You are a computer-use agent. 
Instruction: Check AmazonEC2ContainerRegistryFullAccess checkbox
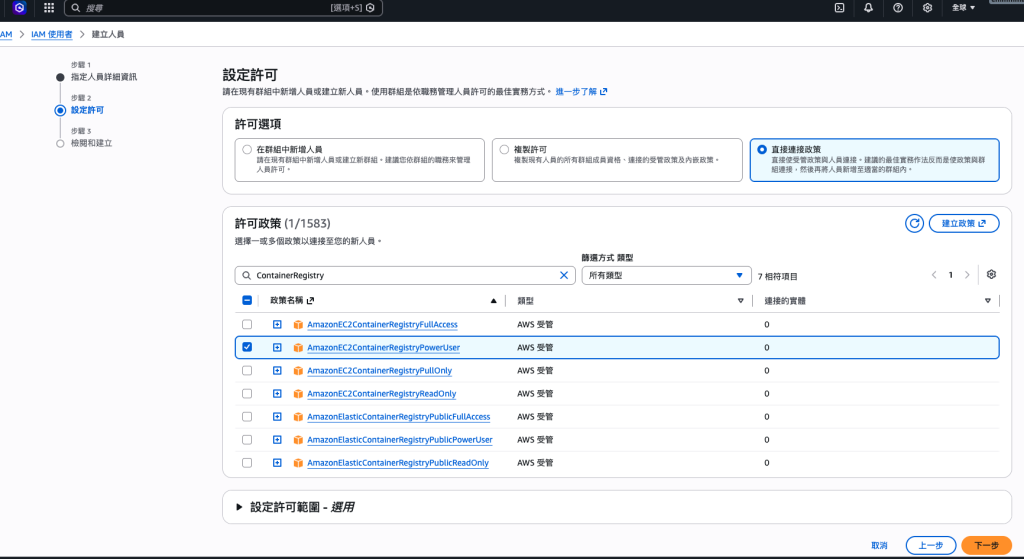[x=247, y=325]
